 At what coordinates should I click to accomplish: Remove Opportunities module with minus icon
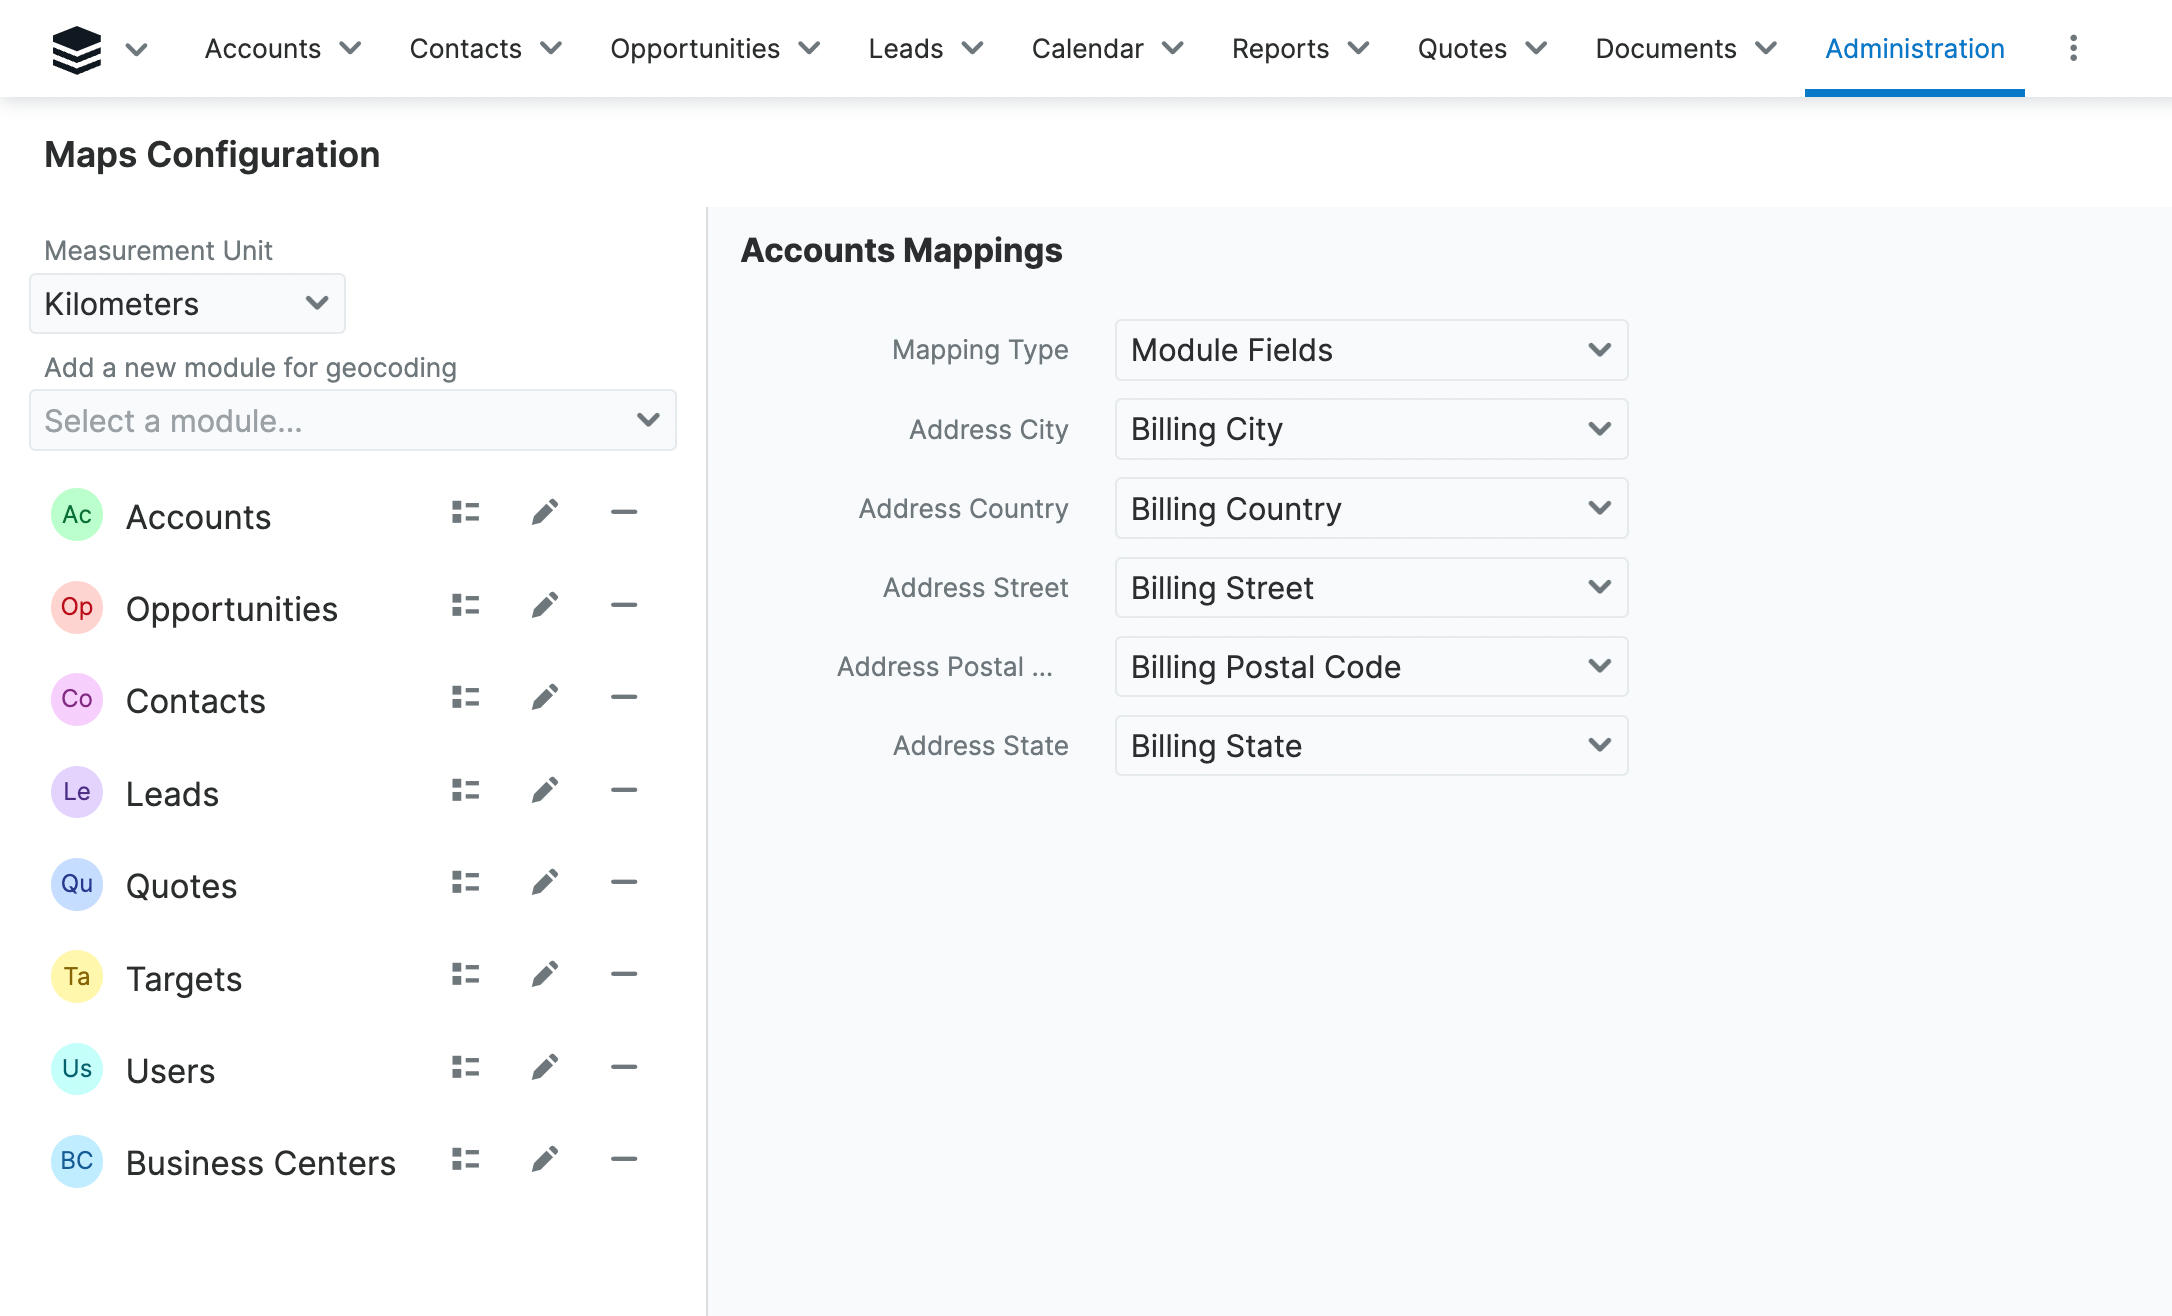click(x=624, y=605)
